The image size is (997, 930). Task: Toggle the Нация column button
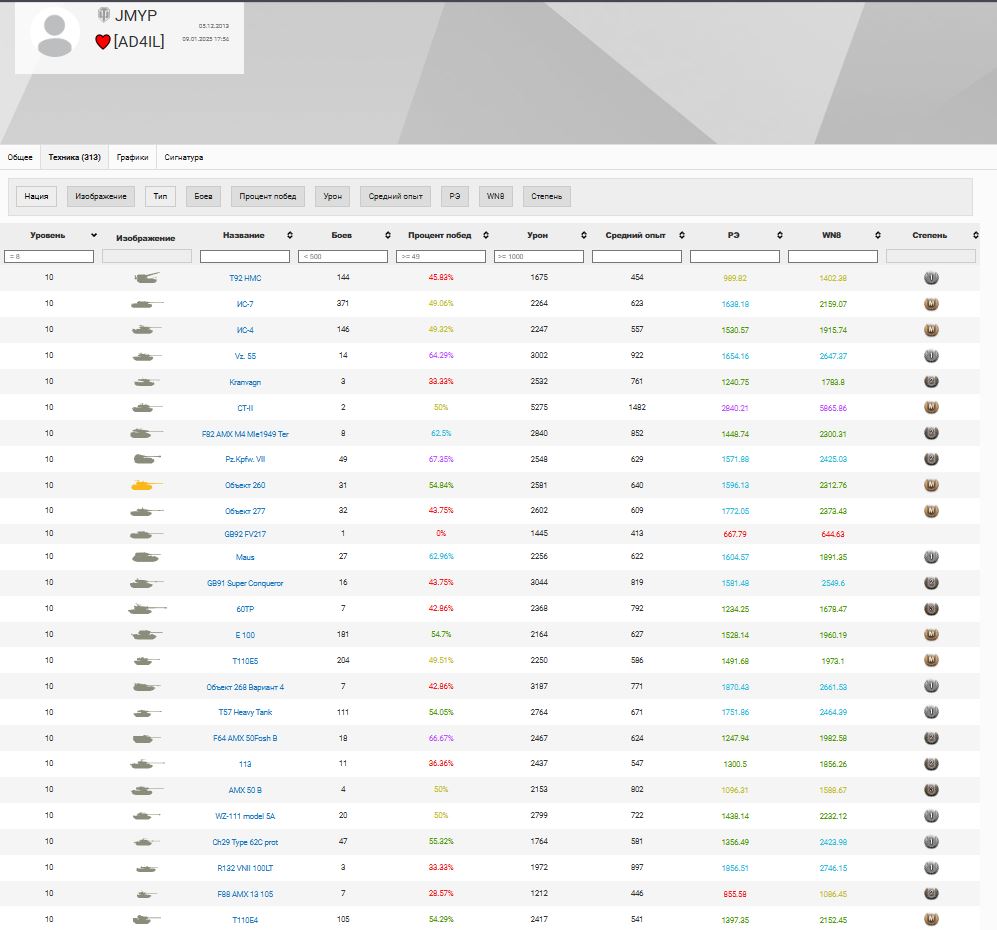(36, 196)
